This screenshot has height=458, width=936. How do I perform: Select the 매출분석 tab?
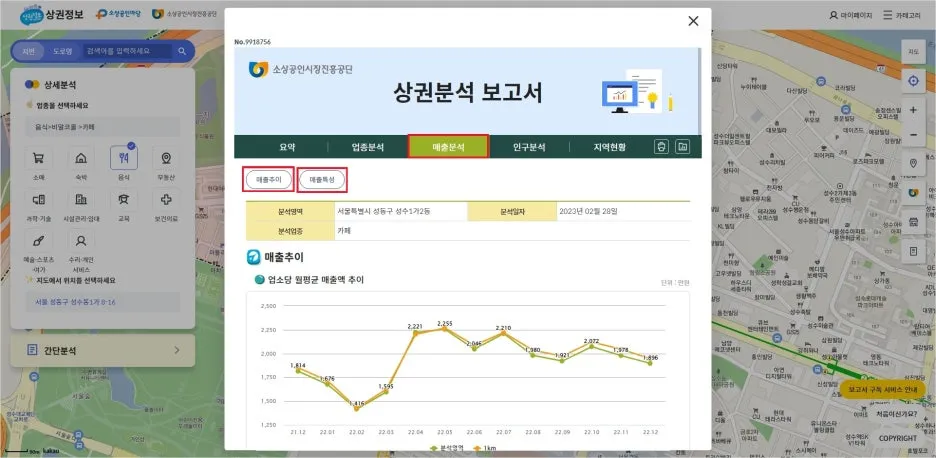tap(448, 146)
